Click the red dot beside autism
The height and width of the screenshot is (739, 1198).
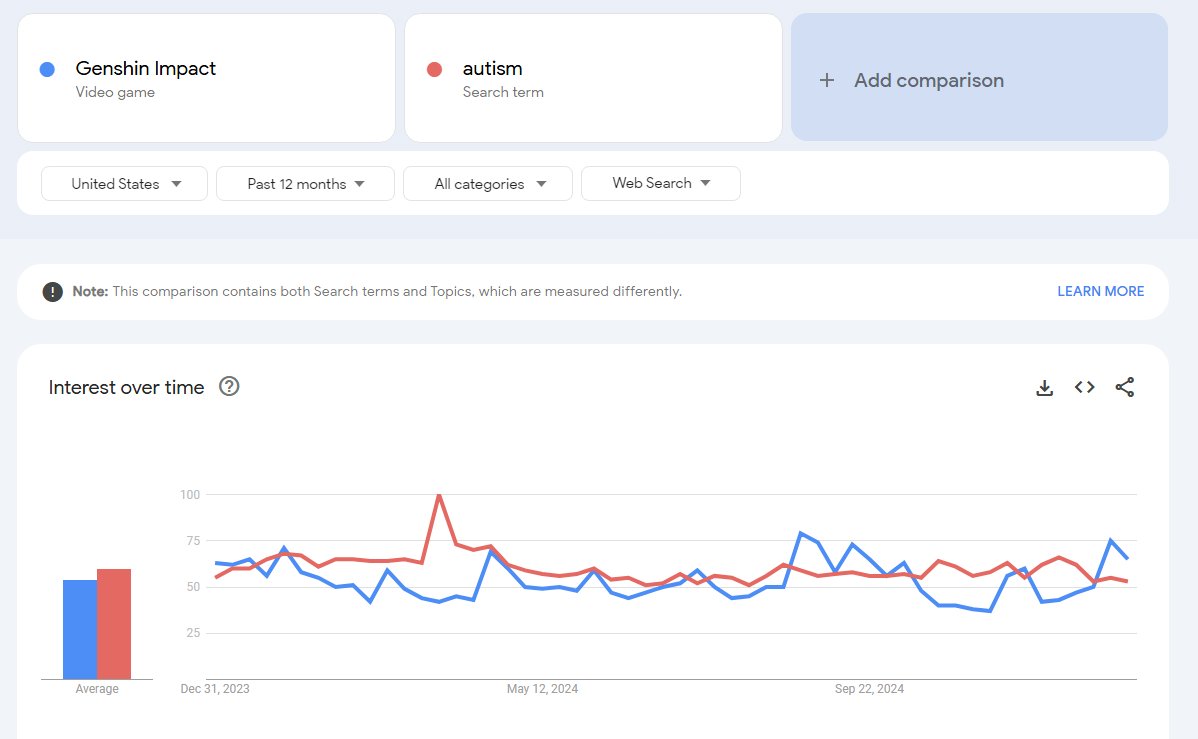pyautogui.click(x=435, y=70)
